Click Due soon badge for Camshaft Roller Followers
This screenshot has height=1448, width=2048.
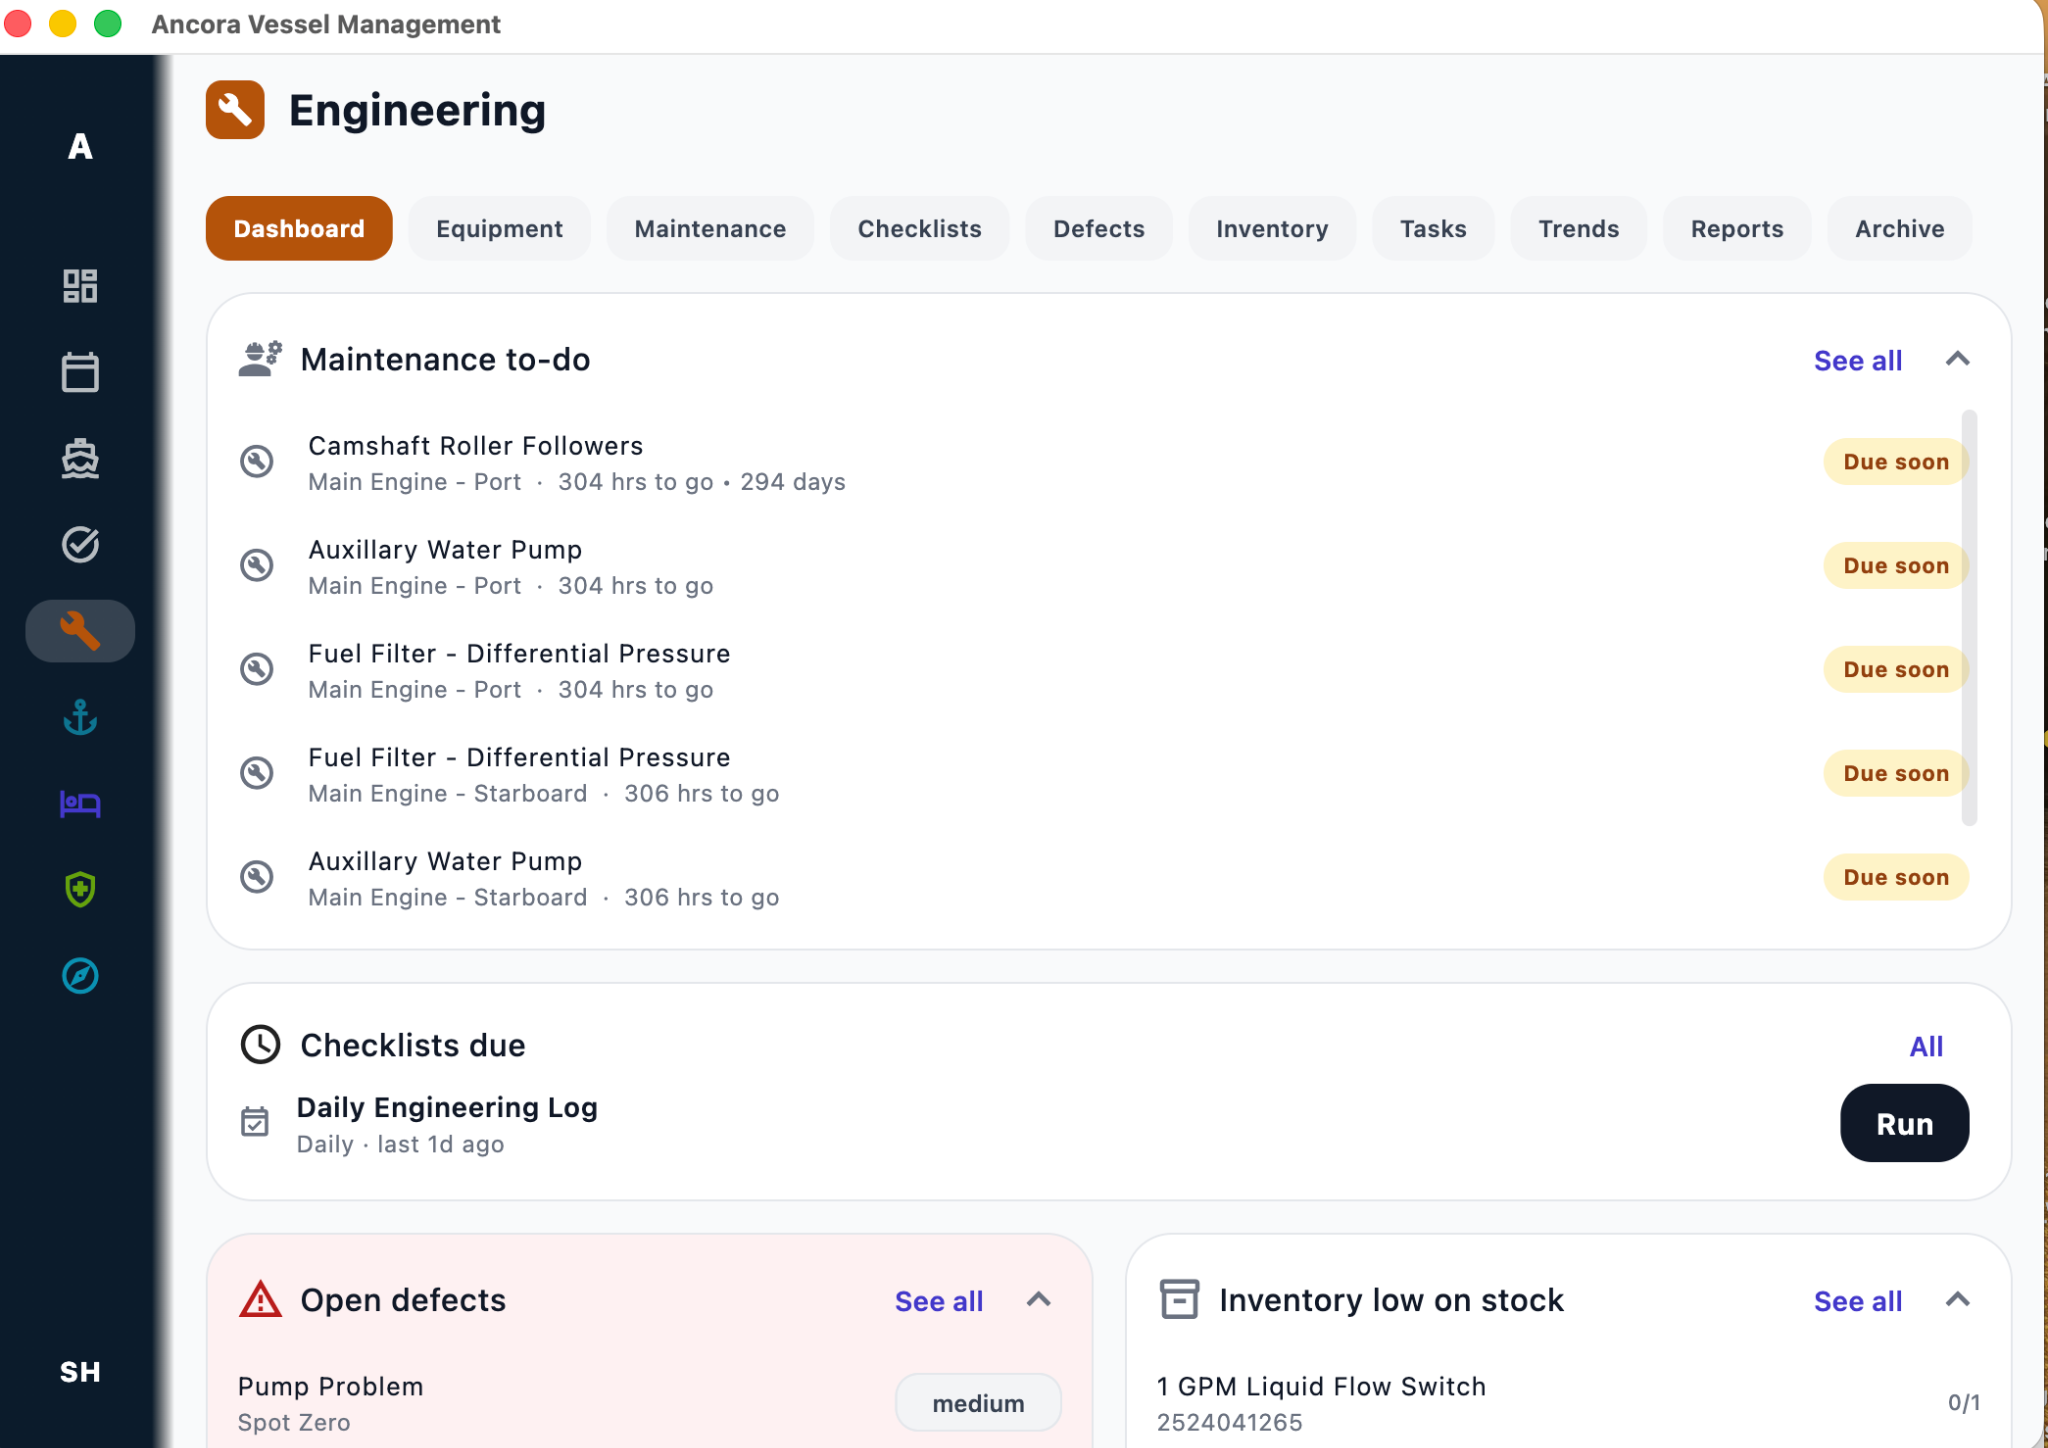click(1896, 462)
